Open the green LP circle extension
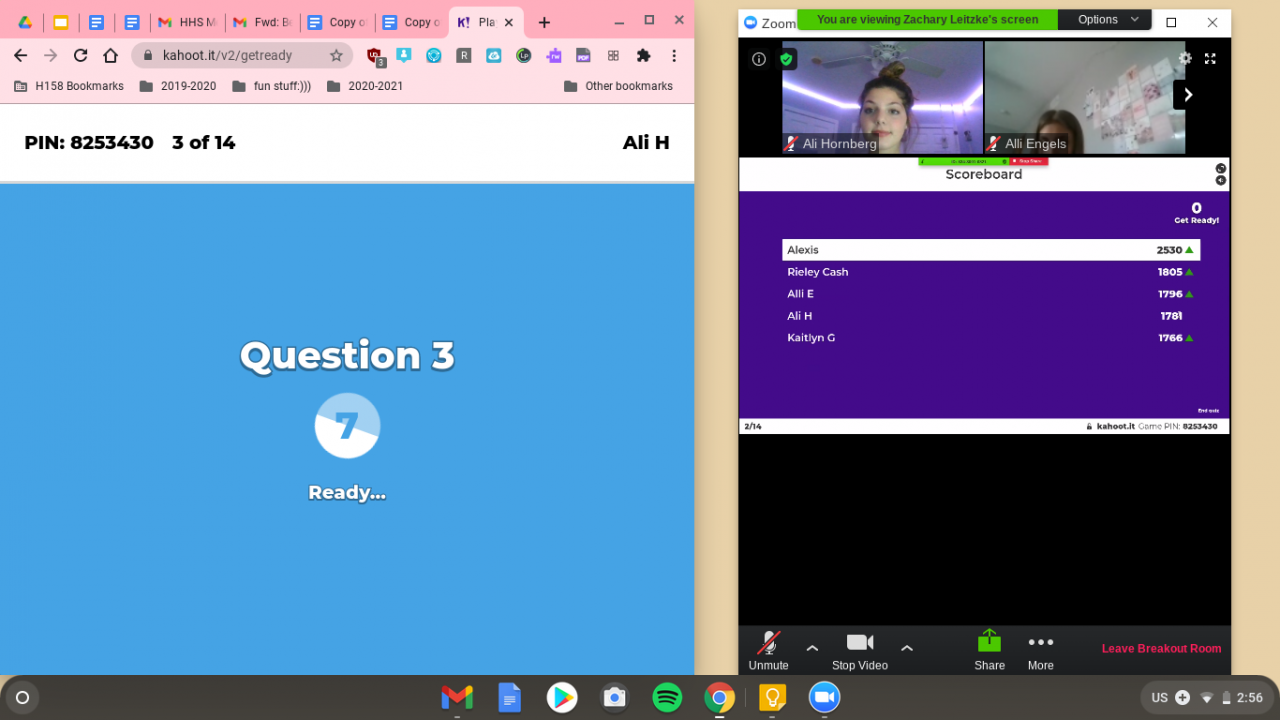This screenshot has height=720, width=1280. point(524,56)
